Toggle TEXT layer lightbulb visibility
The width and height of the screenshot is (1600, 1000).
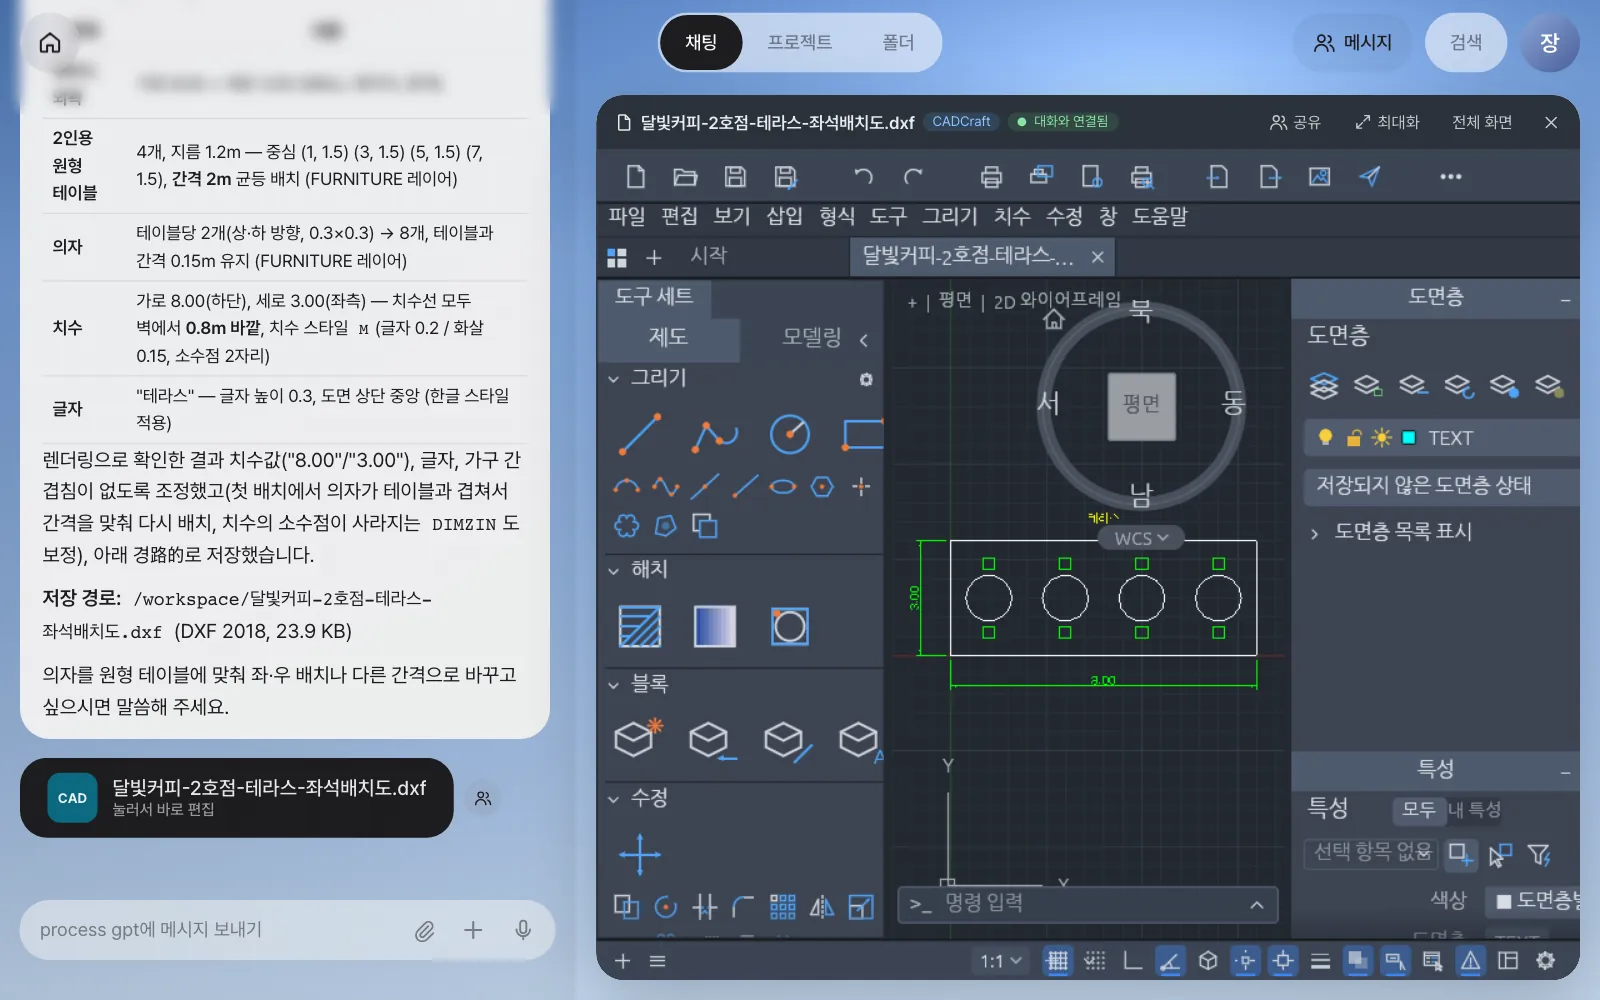pos(1326,437)
